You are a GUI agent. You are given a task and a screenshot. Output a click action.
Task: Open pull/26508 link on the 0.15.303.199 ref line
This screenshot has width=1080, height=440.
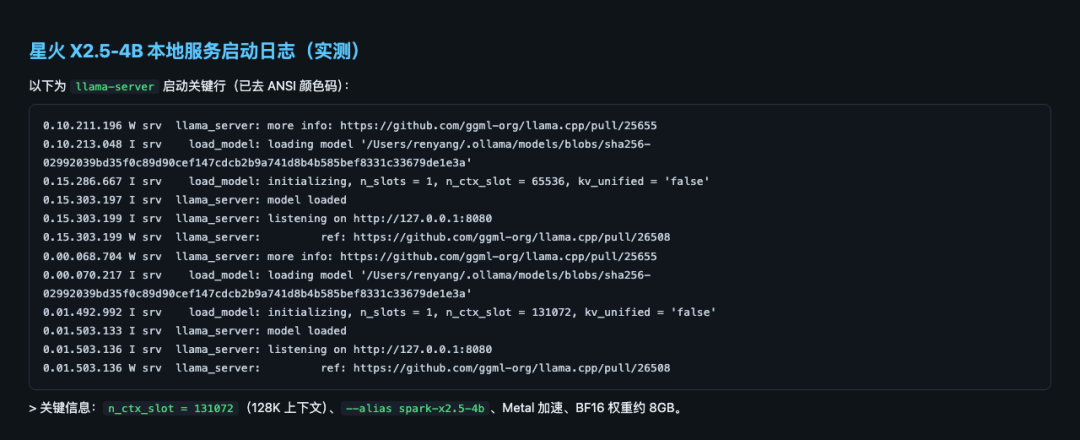pos(512,237)
